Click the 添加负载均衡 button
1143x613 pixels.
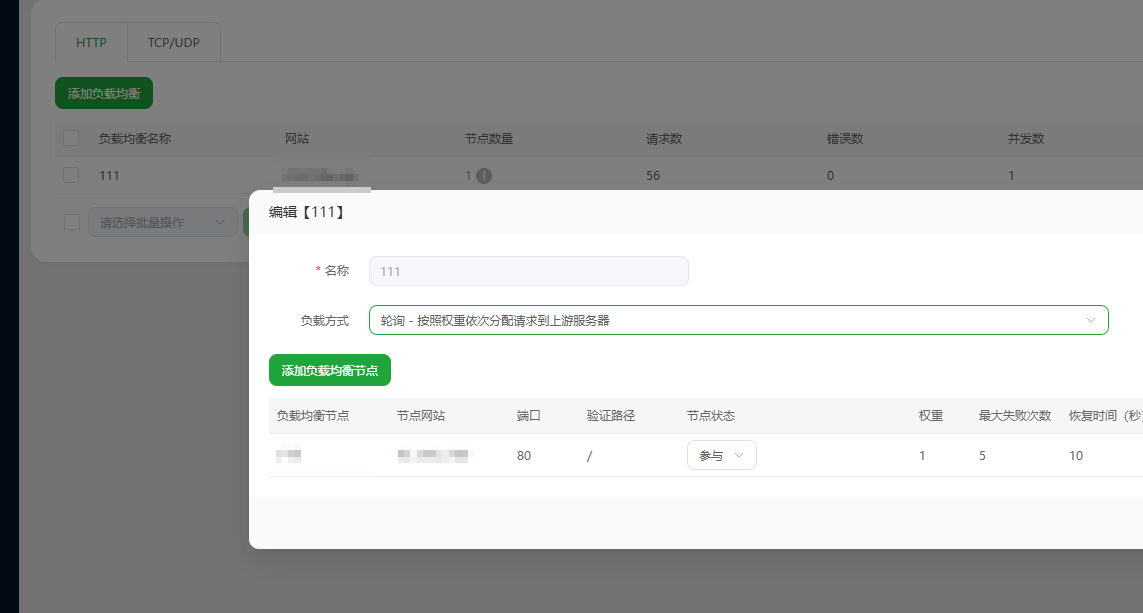(104, 93)
